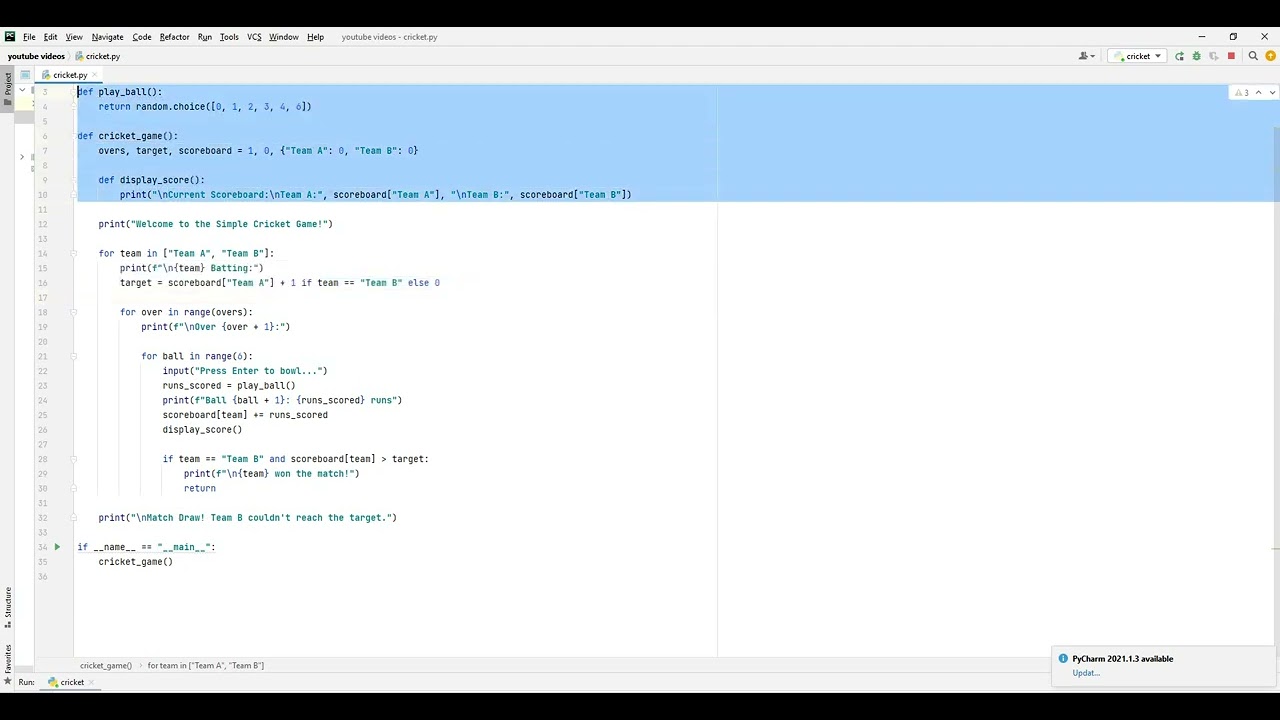This screenshot has height=720, width=1280.
Task: Fold the 'for team in' loop
Action: [x=73, y=253]
